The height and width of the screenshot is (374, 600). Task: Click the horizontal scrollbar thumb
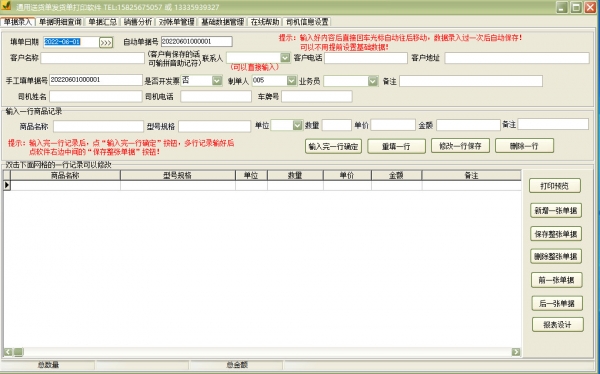coord(18,352)
